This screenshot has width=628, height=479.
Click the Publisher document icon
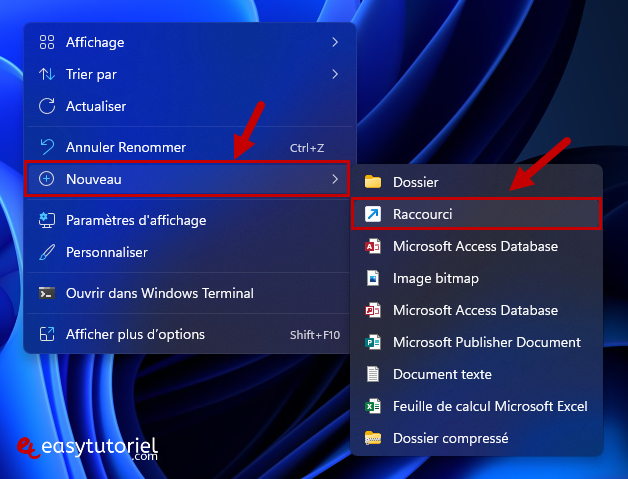373,342
